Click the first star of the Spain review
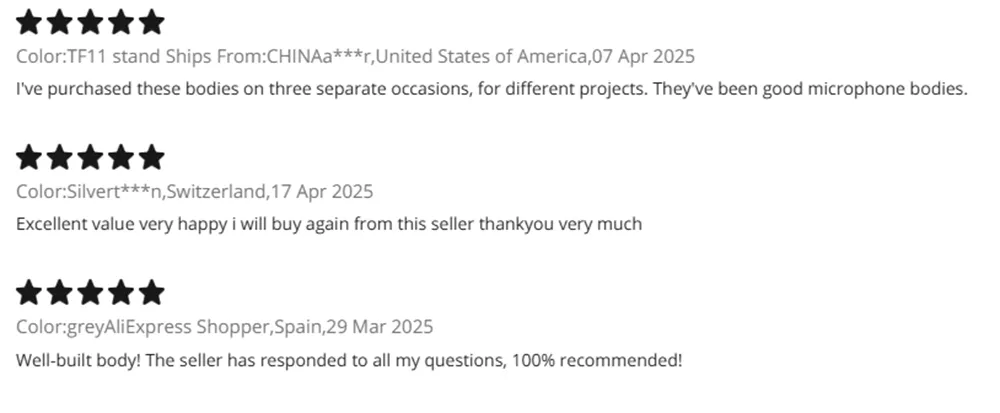 point(29,292)
